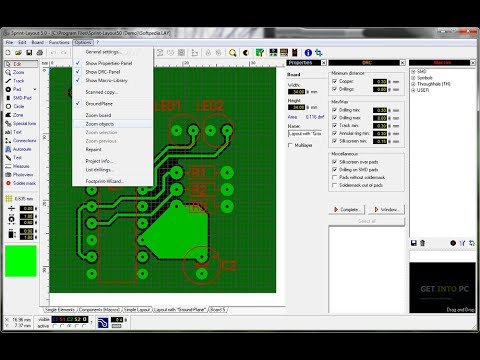The height and width of the screenshot is (360, 480).
Task: Toggle the Copper minimum distance checkbox
Action: (x=334, y=81)
